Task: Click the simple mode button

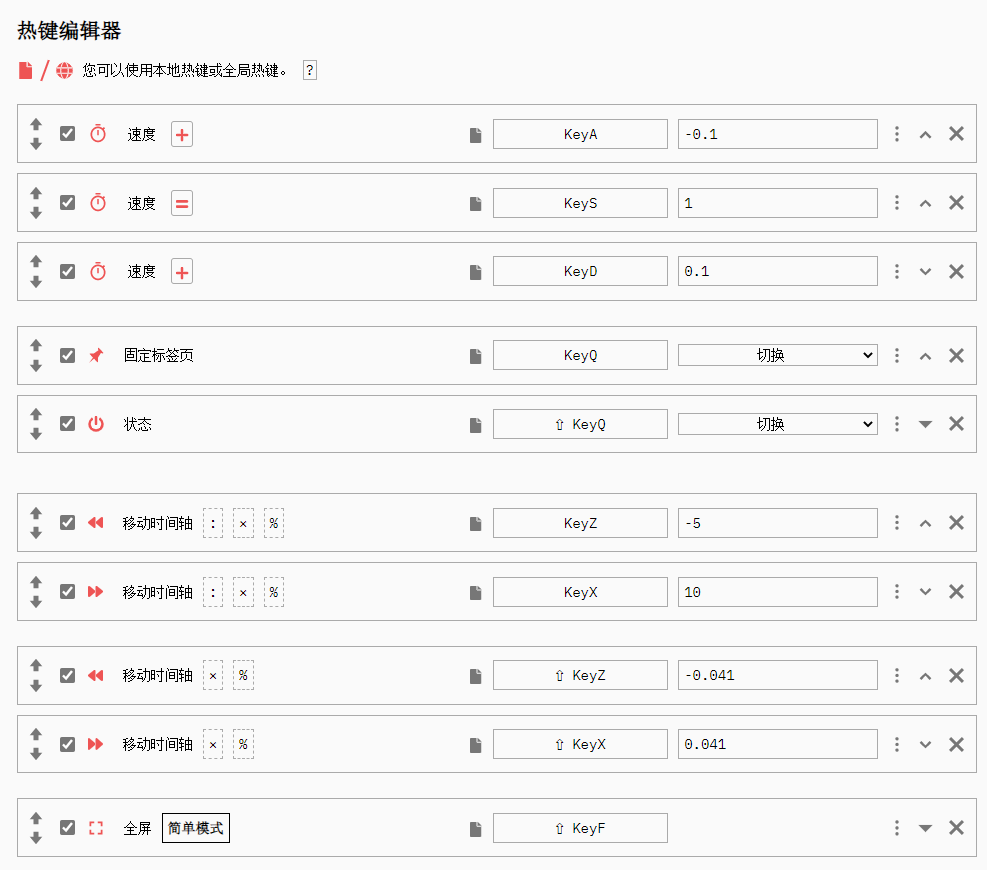Action: (196, 828)
